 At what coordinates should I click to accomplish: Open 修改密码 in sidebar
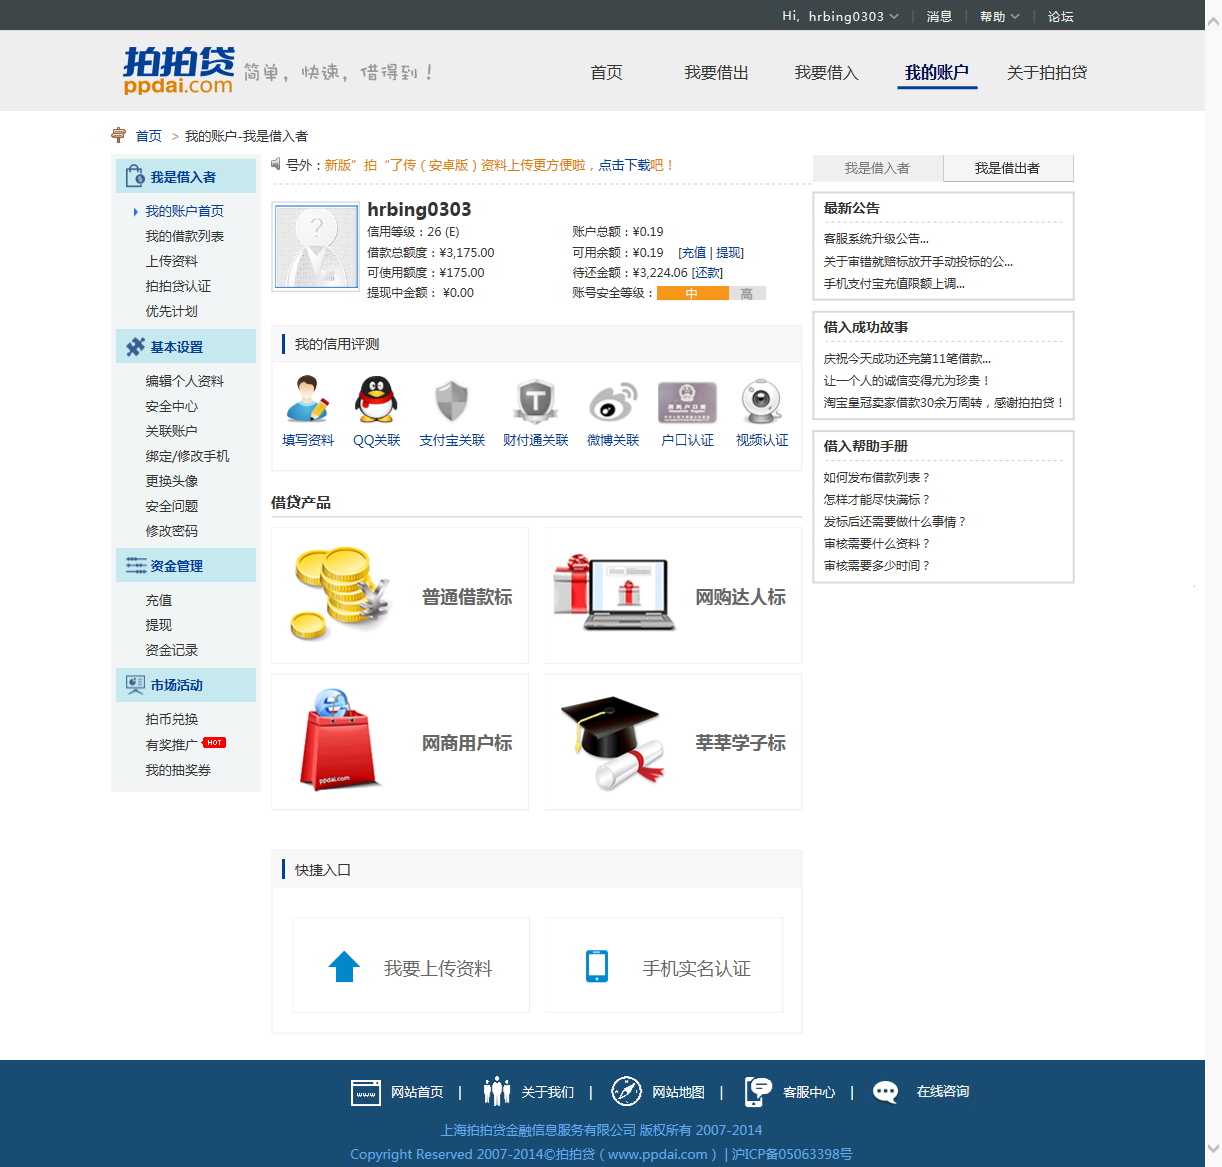(x=172, y=531)
